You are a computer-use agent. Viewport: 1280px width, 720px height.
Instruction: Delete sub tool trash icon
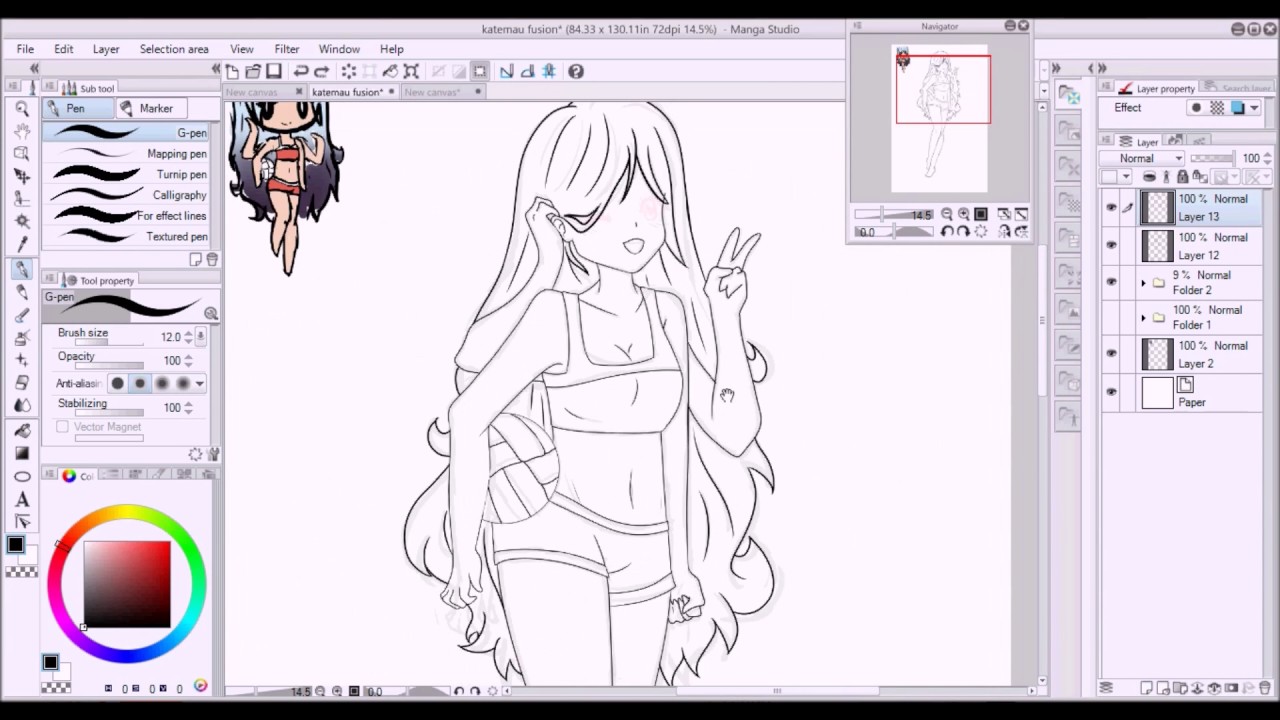(x=212, y=260)
